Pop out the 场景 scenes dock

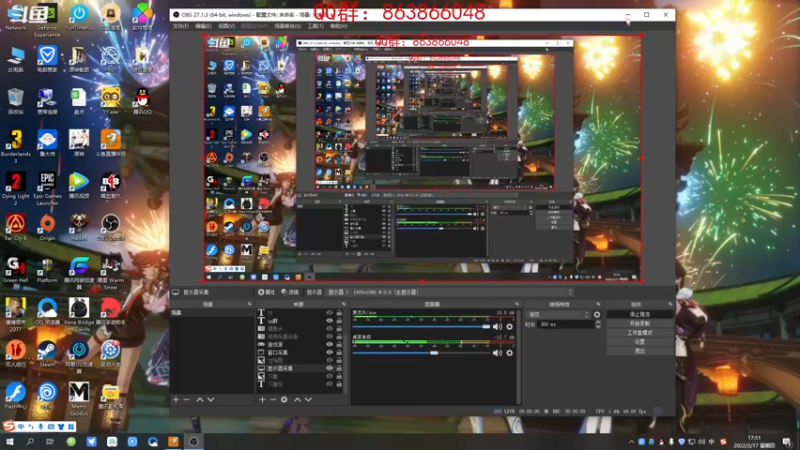[x=249, y=304]
